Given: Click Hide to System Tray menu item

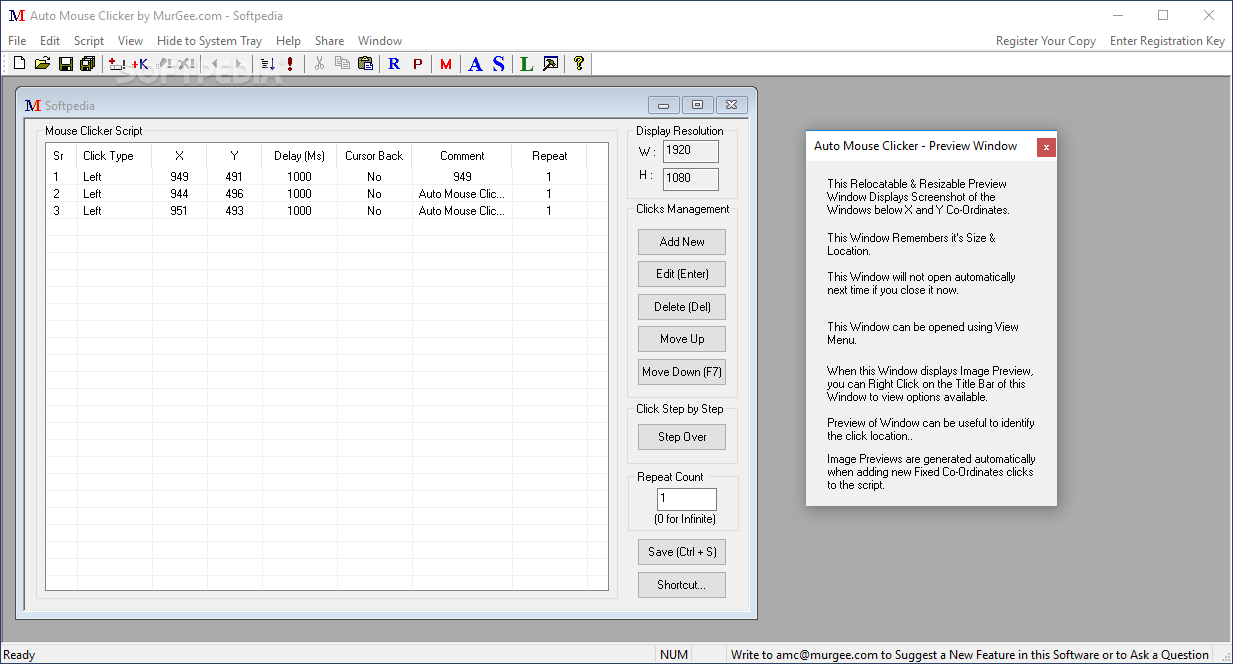Looking at the screenshot, I should [x=209, y=41].
